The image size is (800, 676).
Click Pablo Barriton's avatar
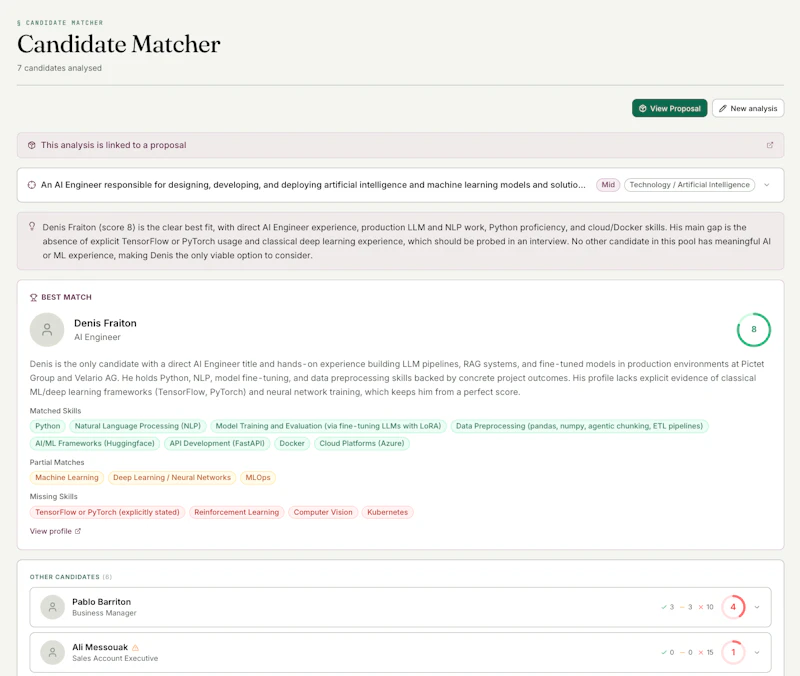53,607
